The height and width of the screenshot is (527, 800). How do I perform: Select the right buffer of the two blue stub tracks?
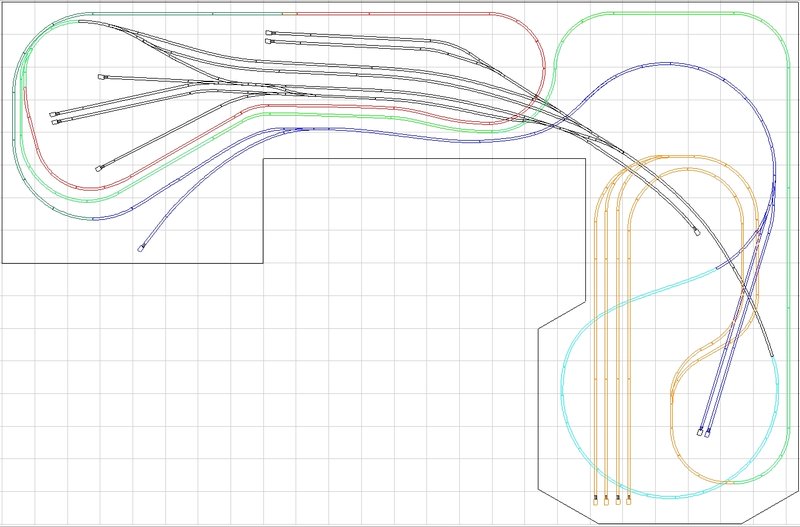708,434
